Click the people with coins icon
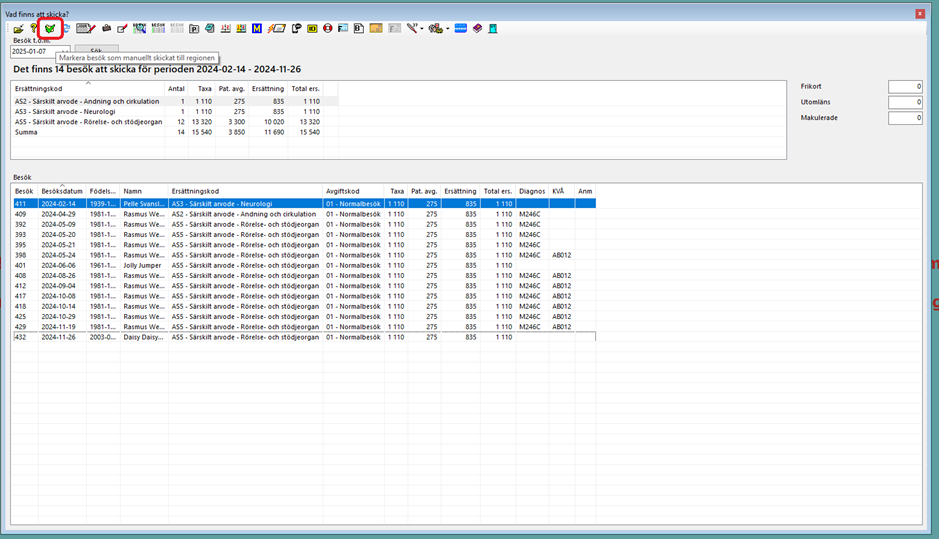 [x=436, y=28]
